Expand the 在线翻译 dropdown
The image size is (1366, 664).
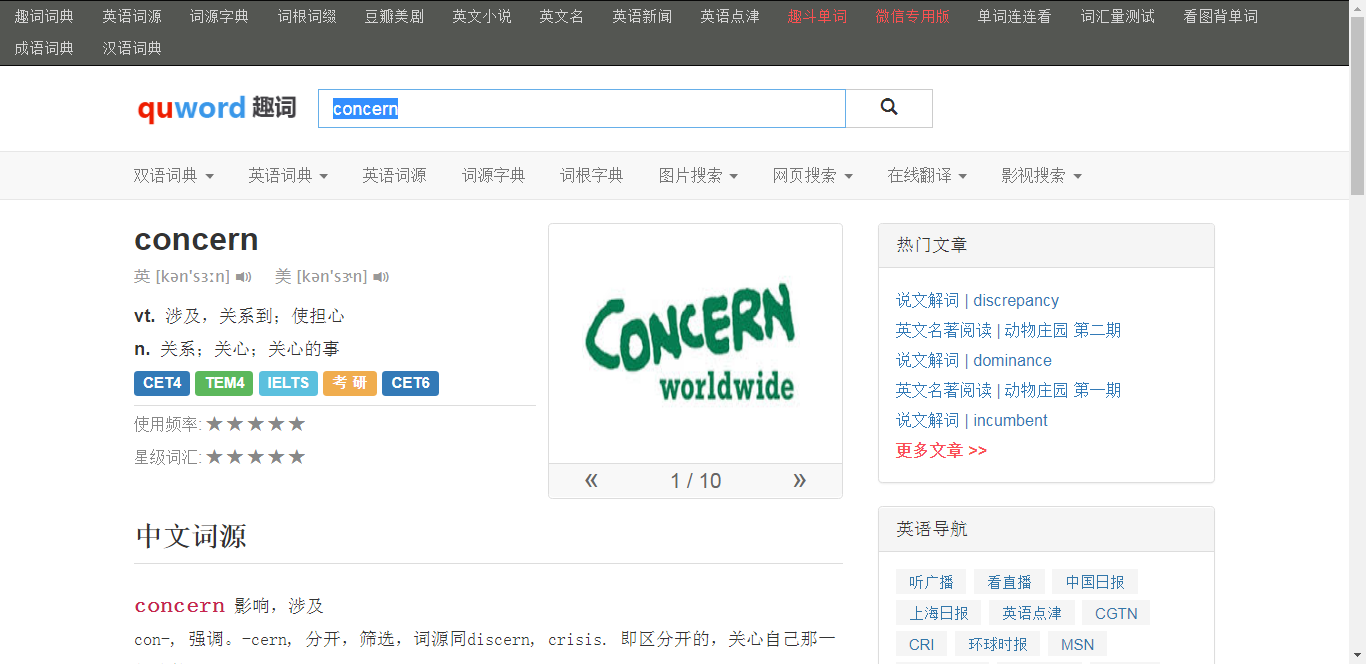pyautogui.click(x=927, y=176)
